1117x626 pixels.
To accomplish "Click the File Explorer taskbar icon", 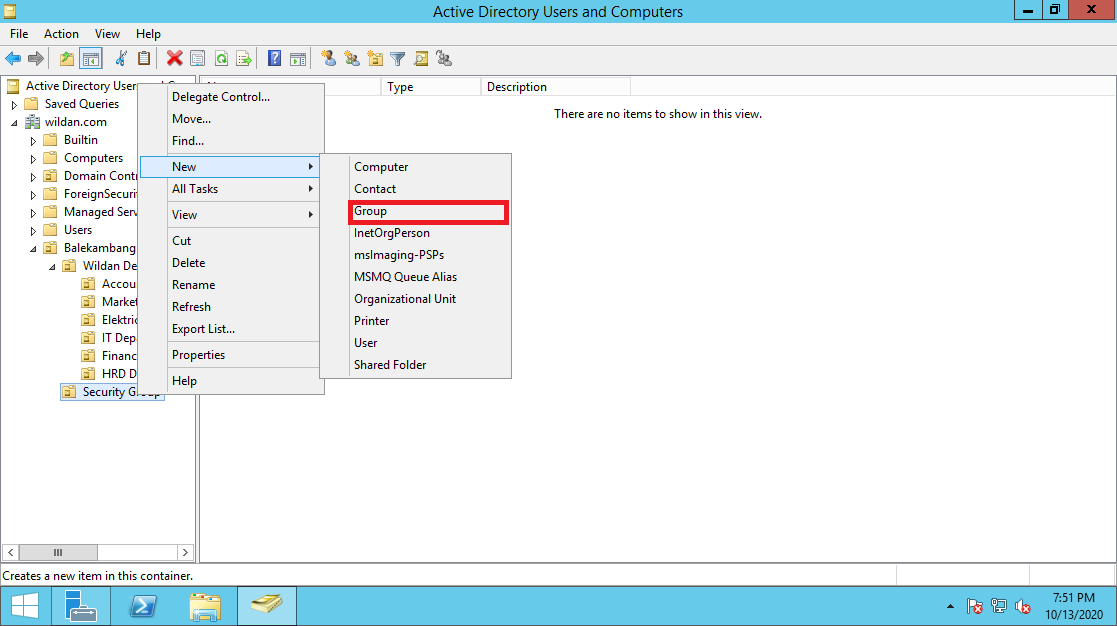I will 205,606.
